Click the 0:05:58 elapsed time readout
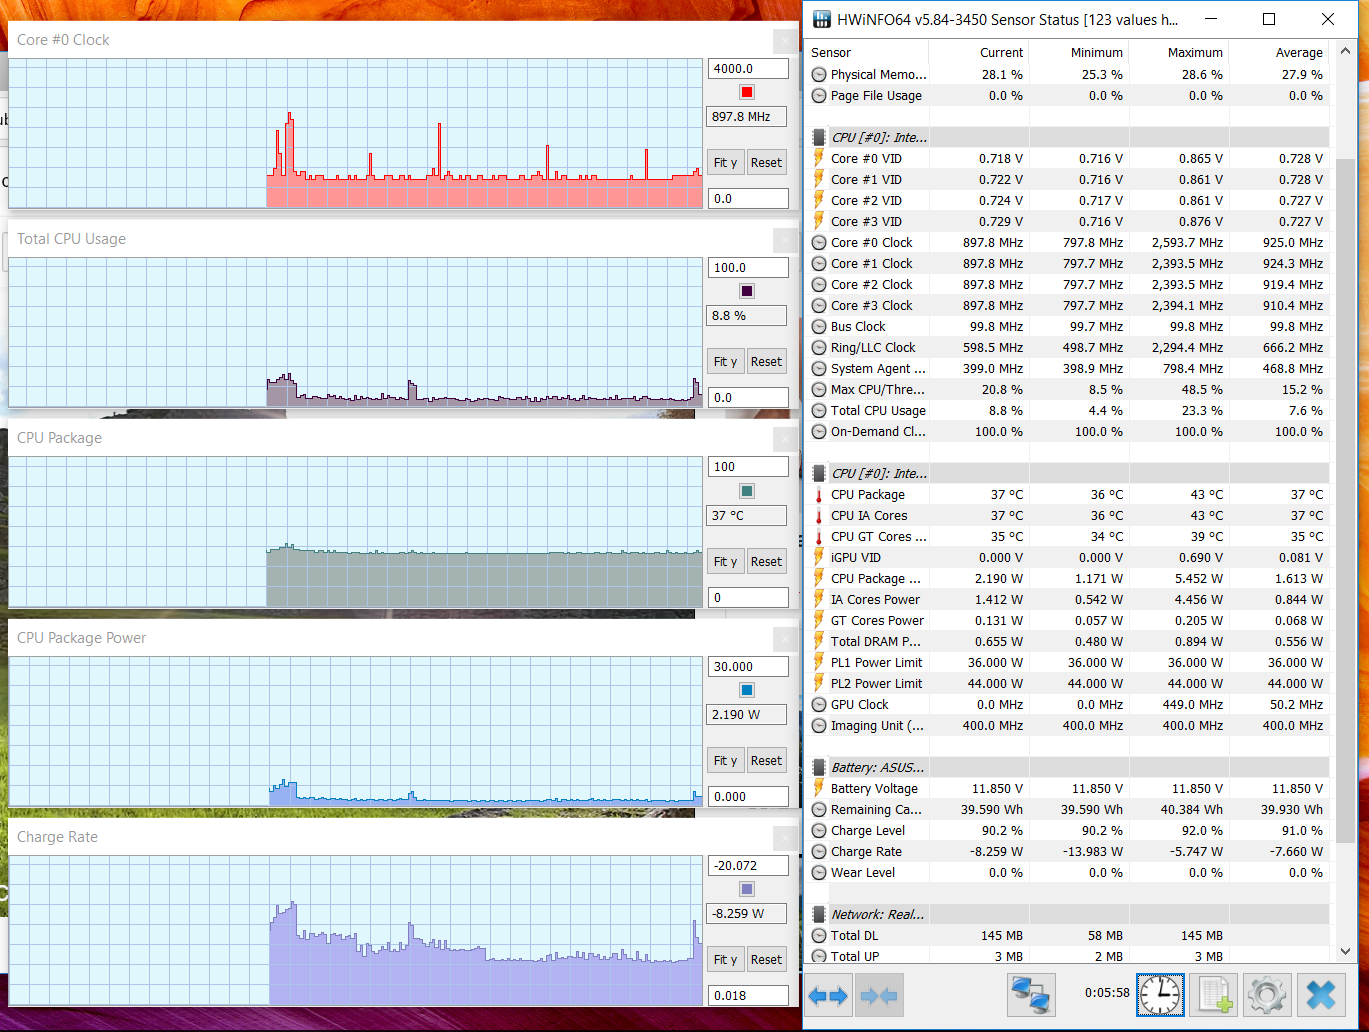 (x=1107, y=993)
